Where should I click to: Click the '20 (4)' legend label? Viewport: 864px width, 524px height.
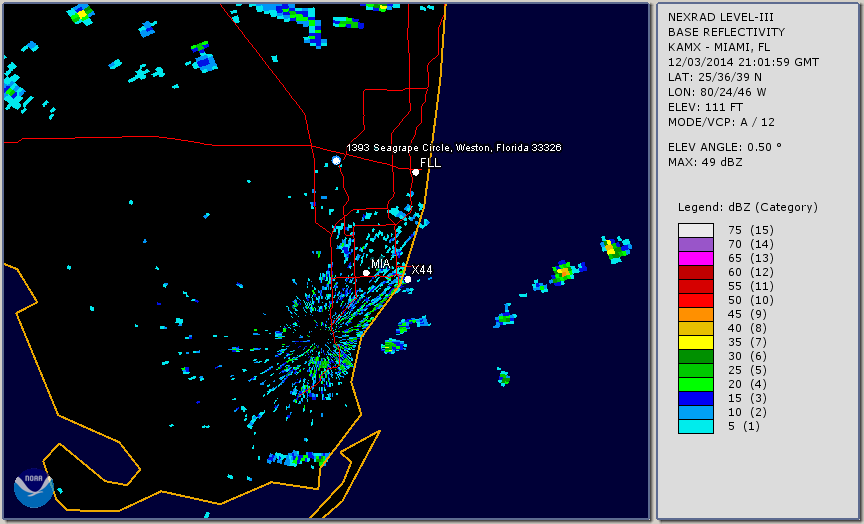tap(747, 384)
